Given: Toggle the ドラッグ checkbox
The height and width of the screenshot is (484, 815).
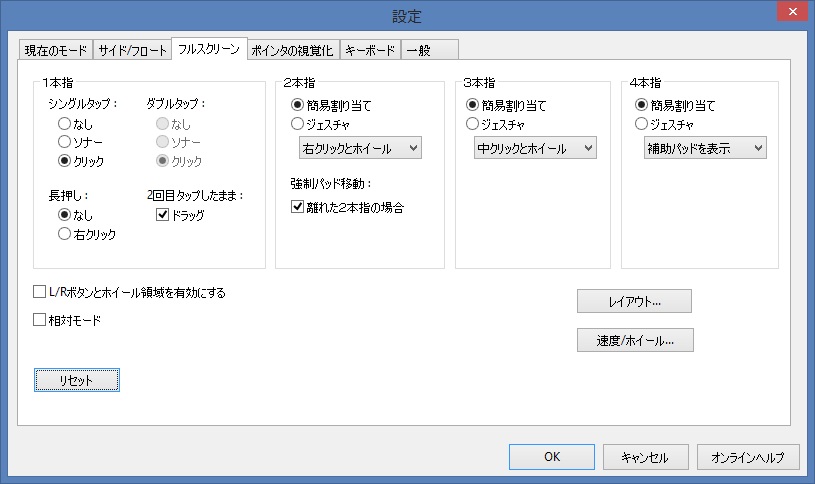Looking at the screenshot, I should pos(163,215).
